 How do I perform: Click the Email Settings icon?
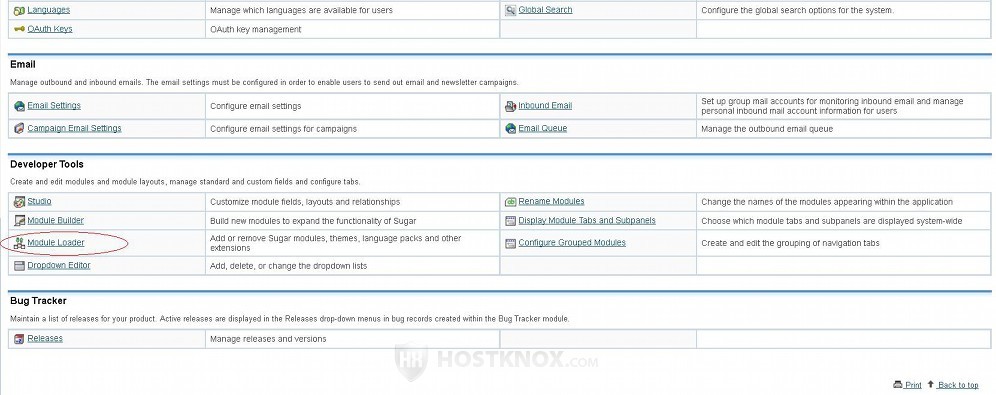[19, 106]
